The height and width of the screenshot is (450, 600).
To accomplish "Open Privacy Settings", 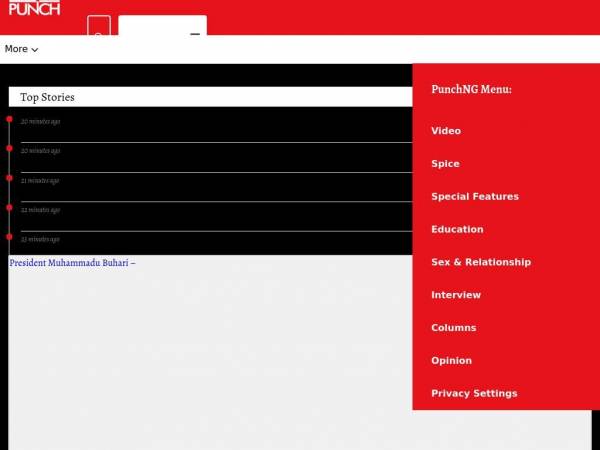I will point(474,393).
